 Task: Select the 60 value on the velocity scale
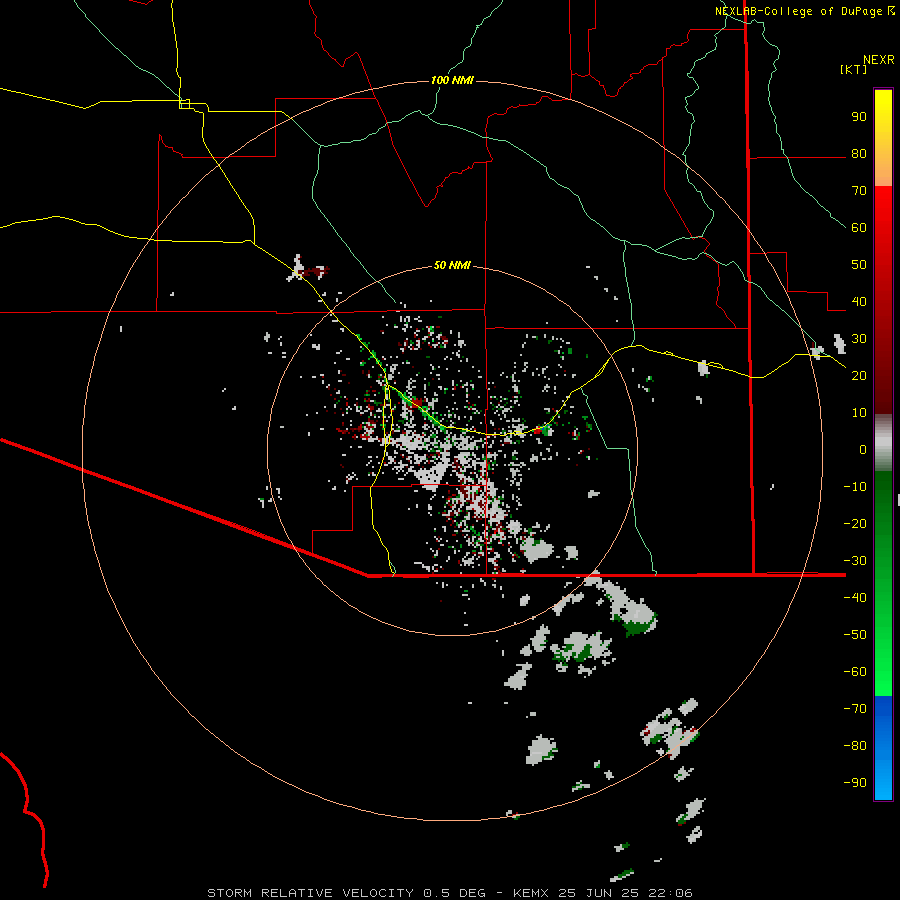pyautogui.click(x=859, y=228)
